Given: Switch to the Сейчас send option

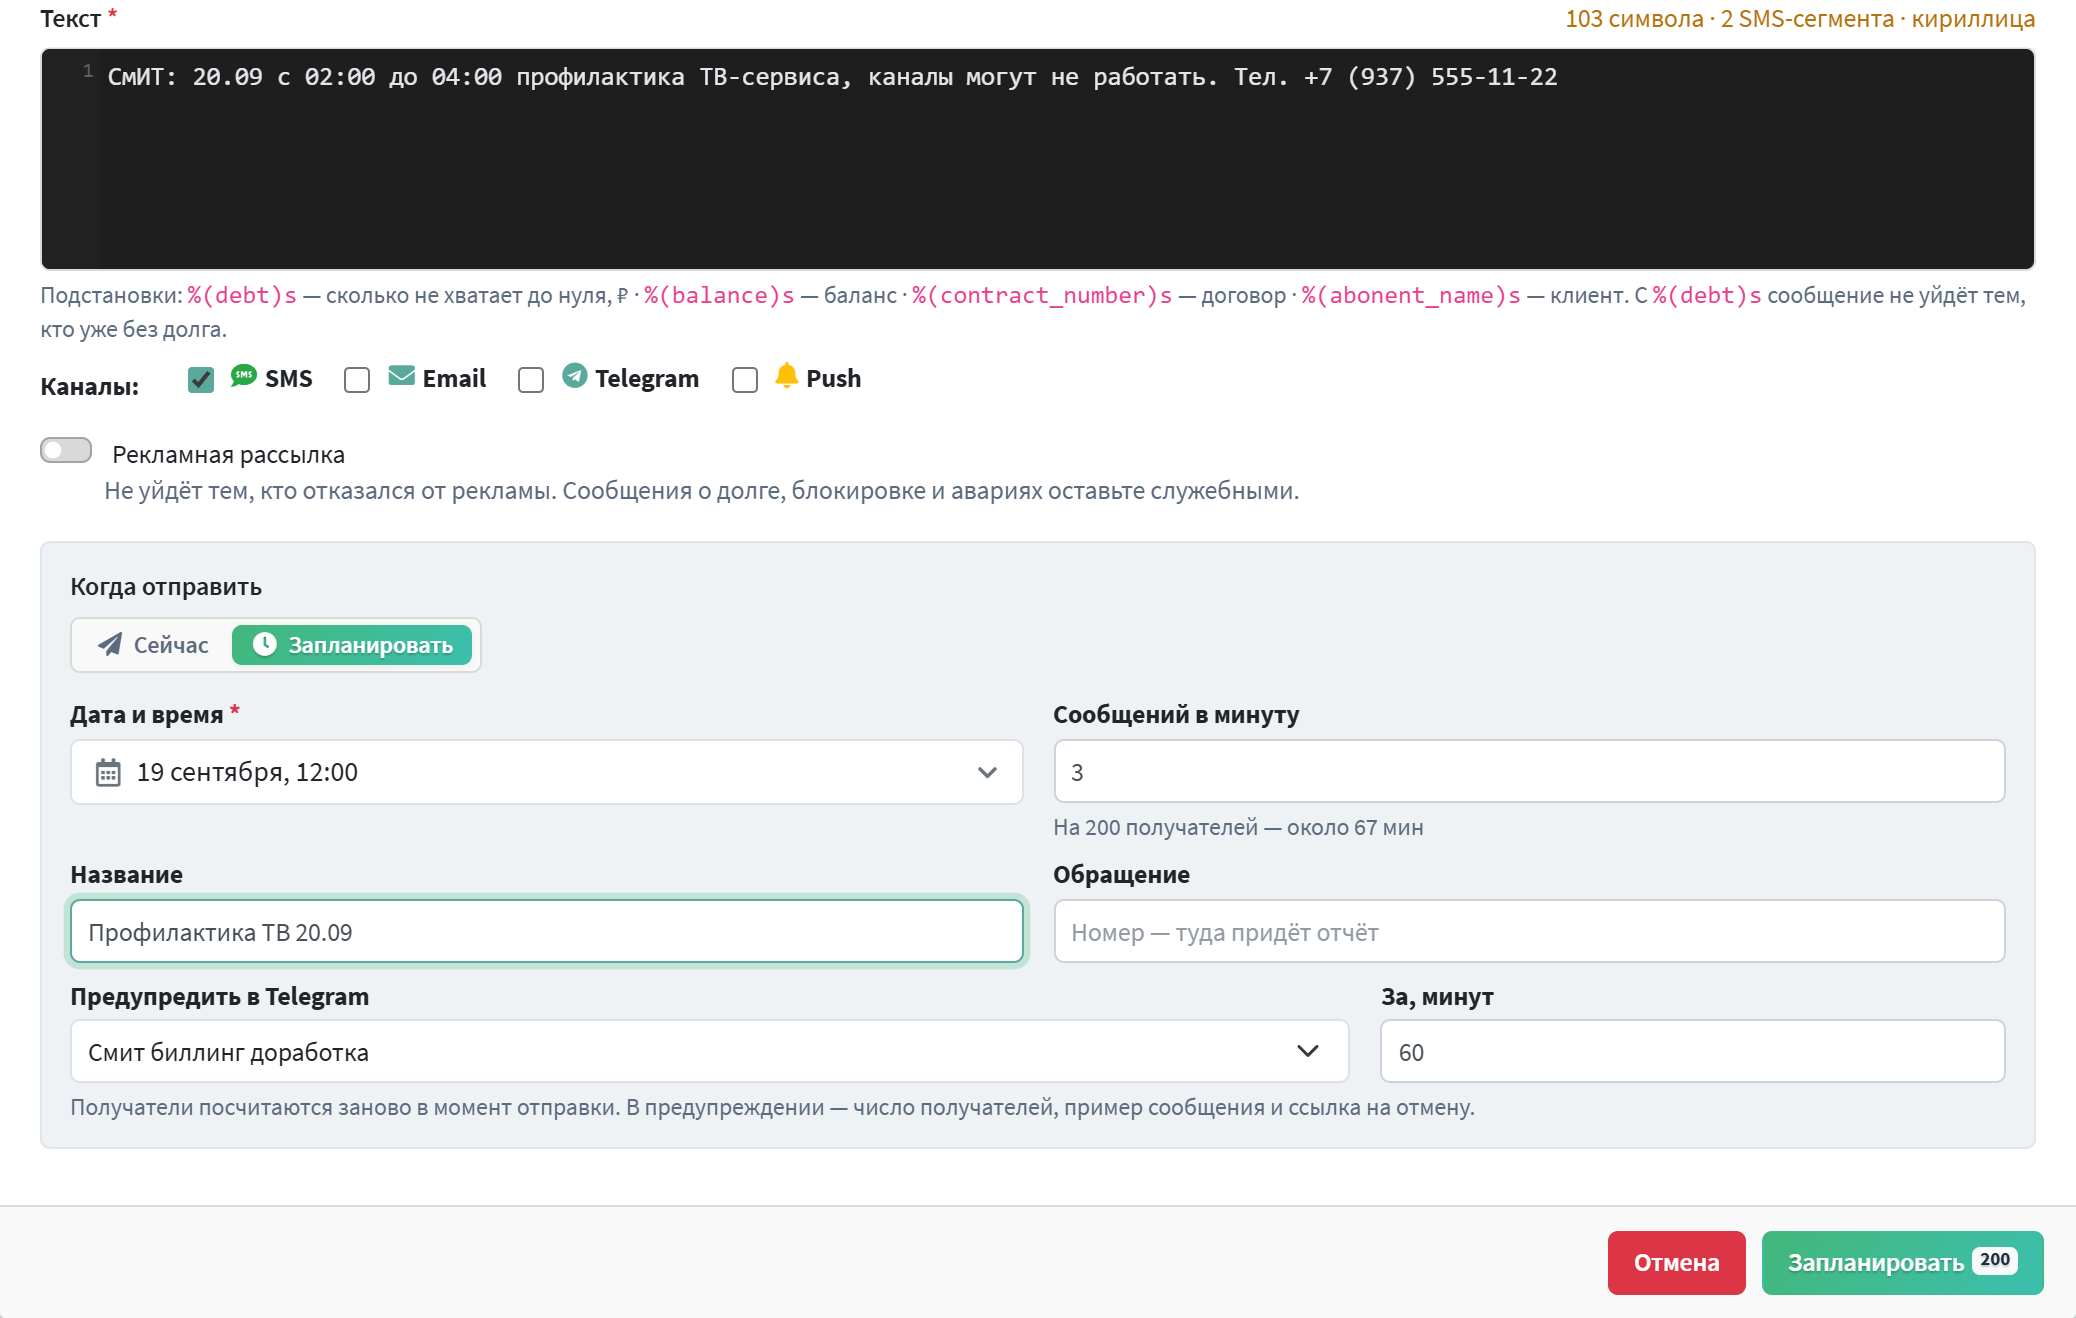Looking at the screenshot, I should click(153, 645).
